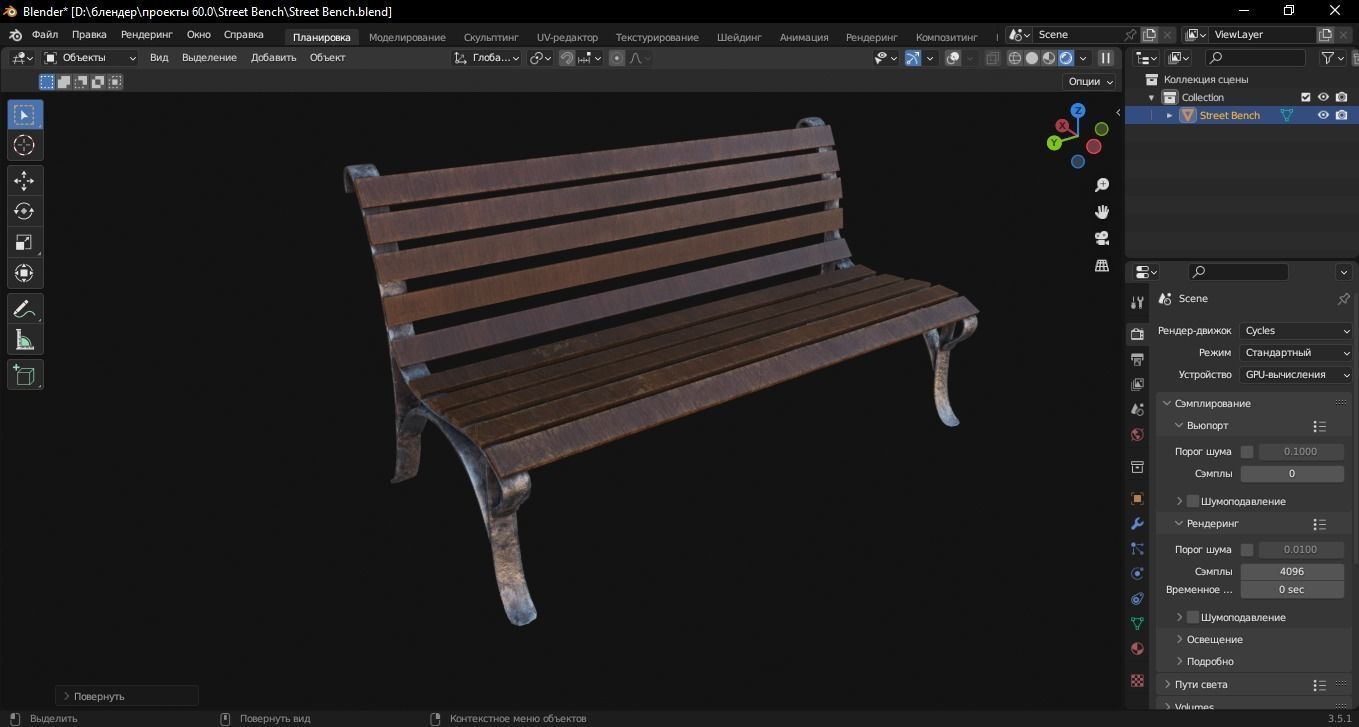Open the Объекты mode dropdown

click(90, 58)
